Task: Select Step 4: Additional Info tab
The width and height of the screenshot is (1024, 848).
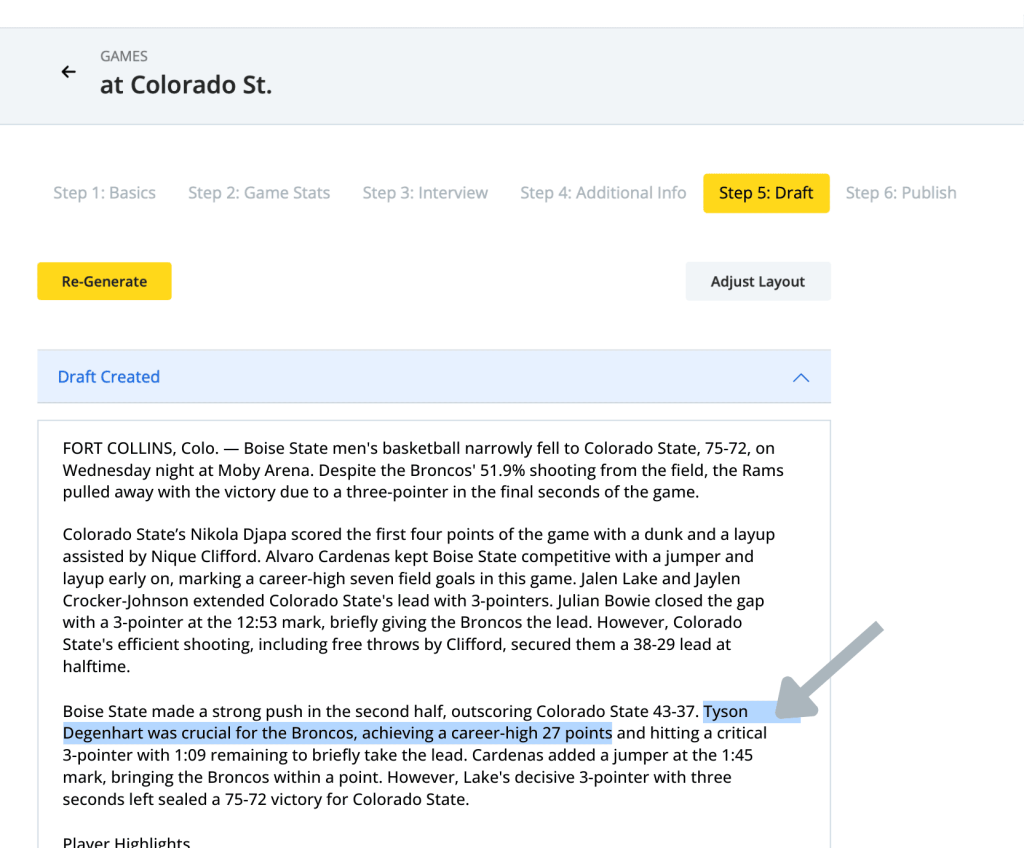Action: click(x=603, y=193)
